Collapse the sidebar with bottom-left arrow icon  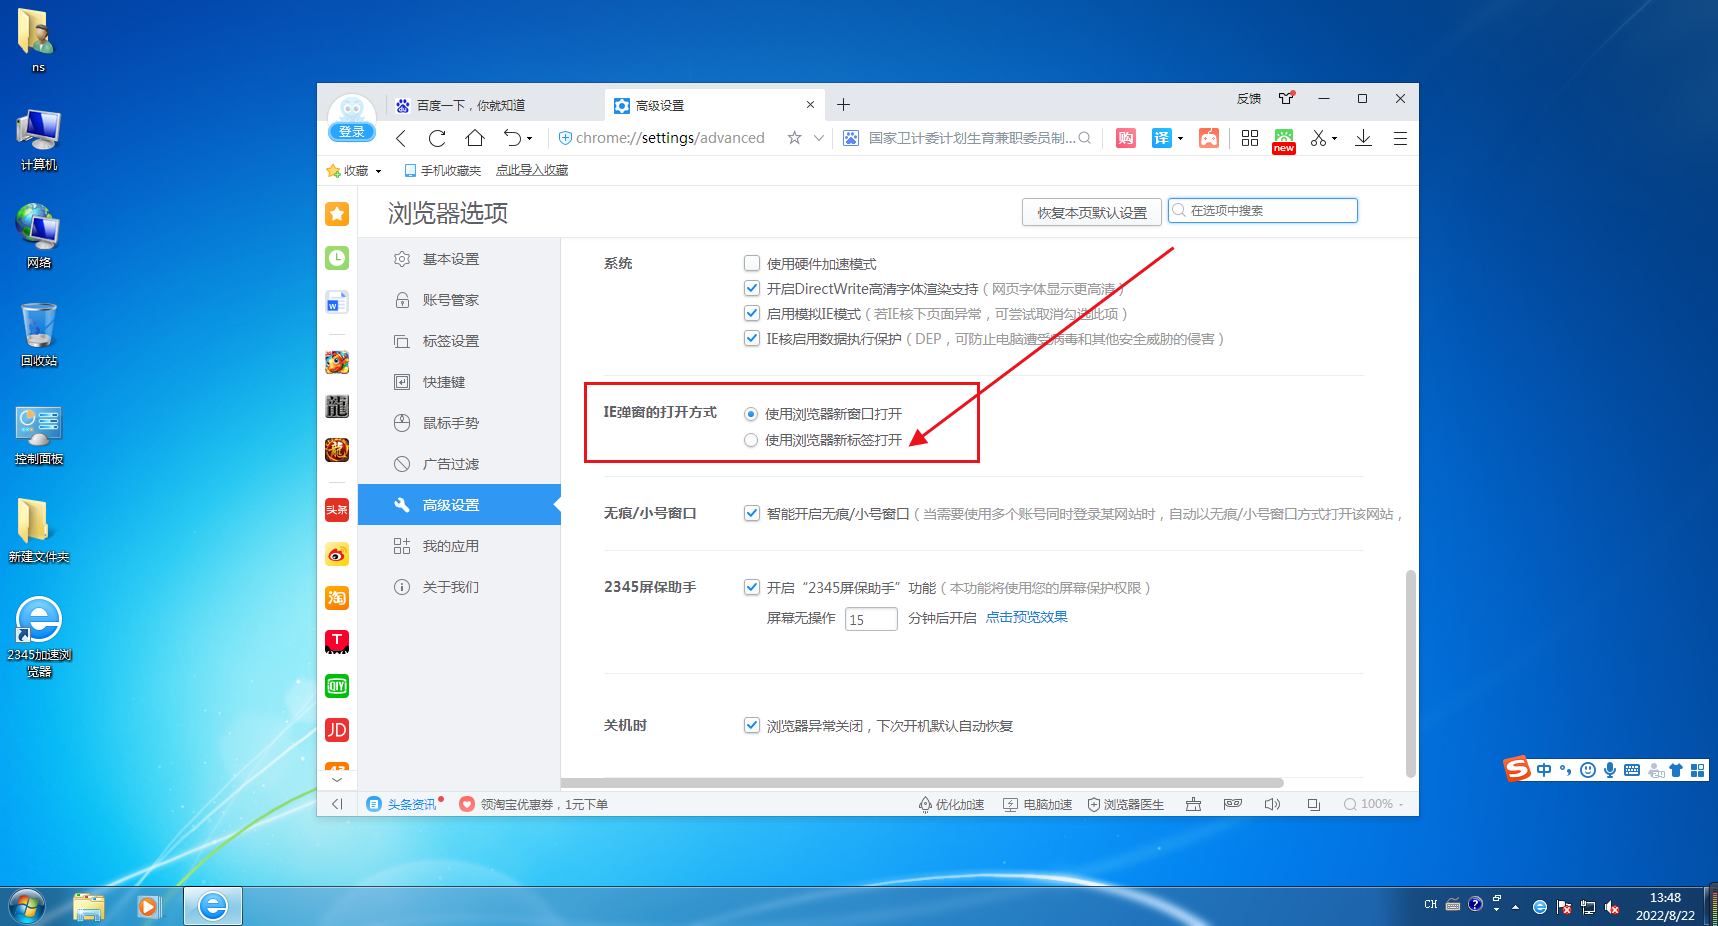coord(337,804)
